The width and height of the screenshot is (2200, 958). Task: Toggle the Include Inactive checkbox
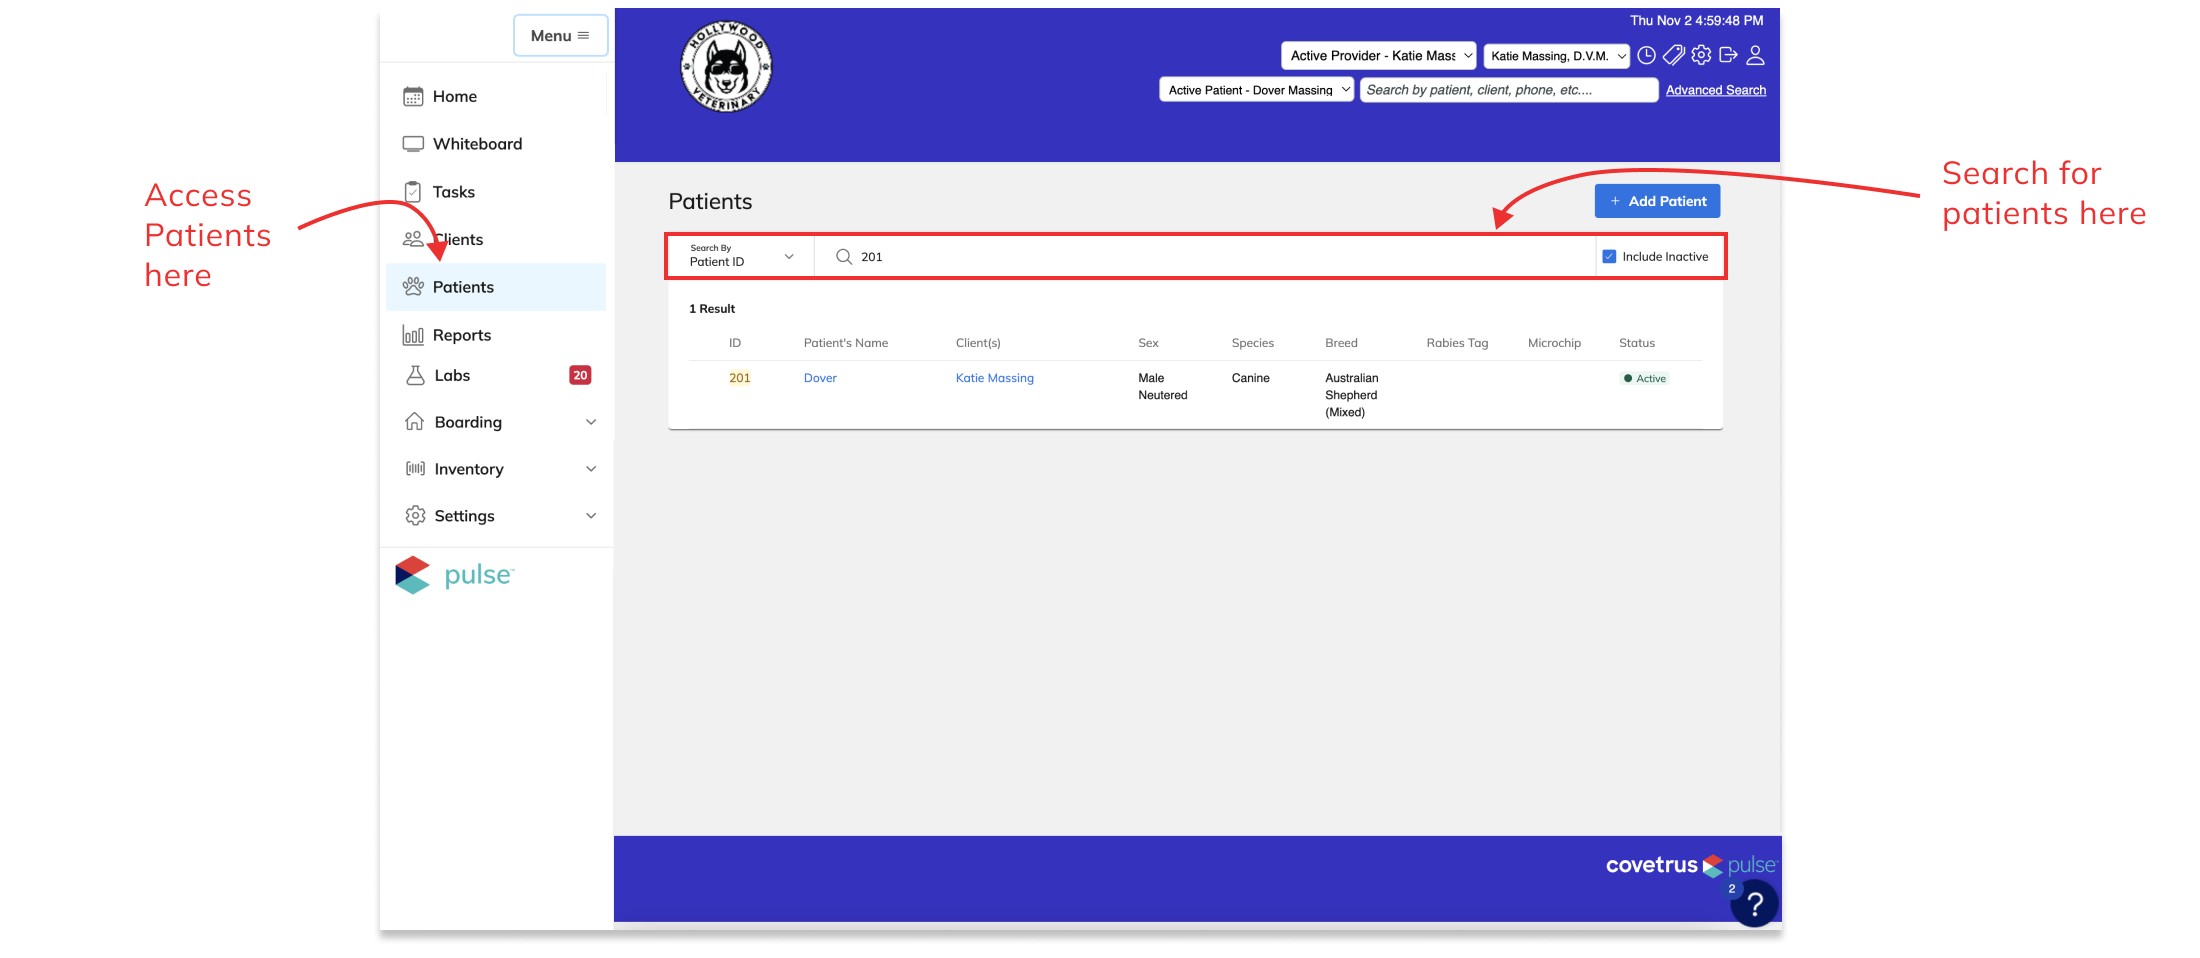(1609, 257)
